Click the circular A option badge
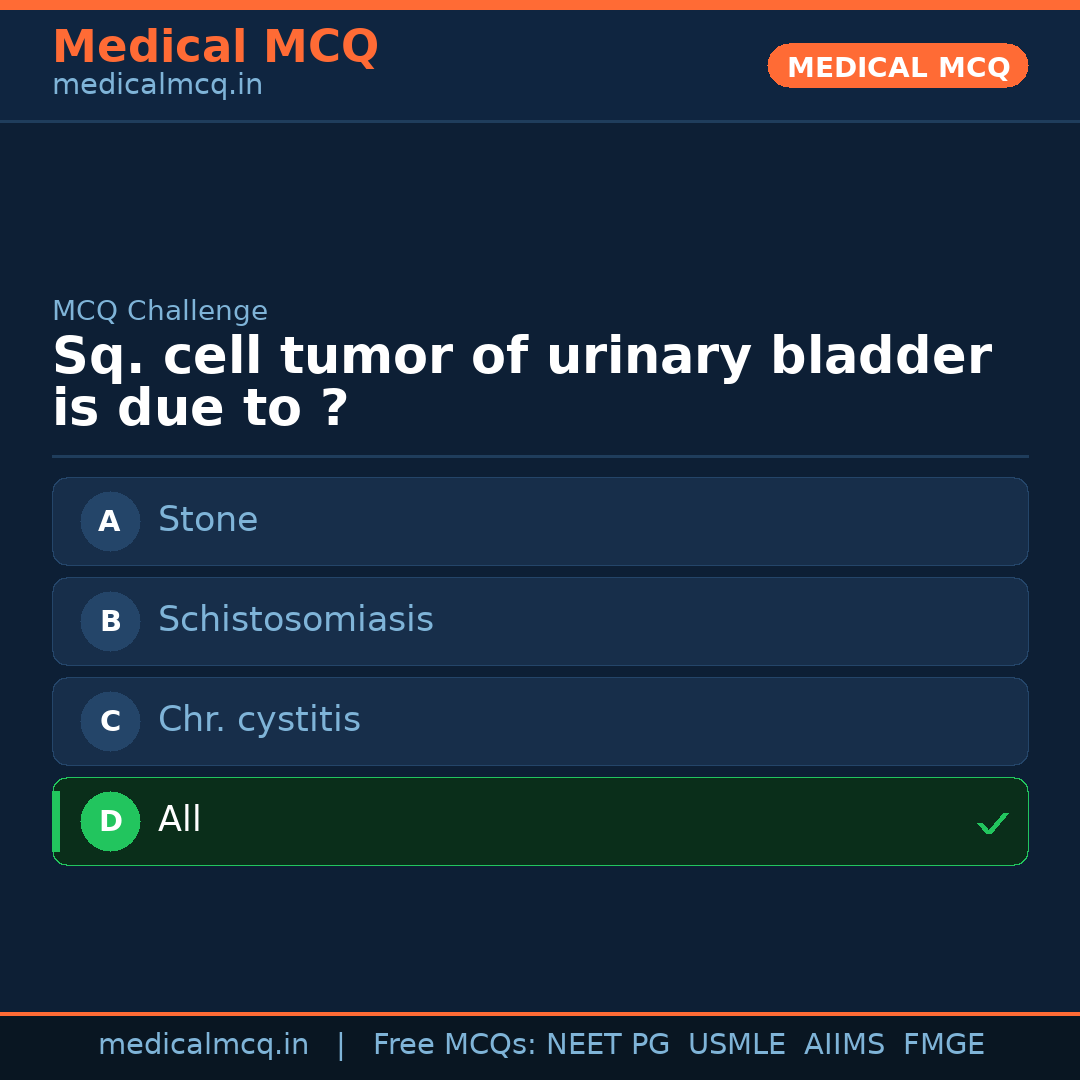This screenshot has height=1080, width=1080. pyautogui.click(x=110, y=521)
